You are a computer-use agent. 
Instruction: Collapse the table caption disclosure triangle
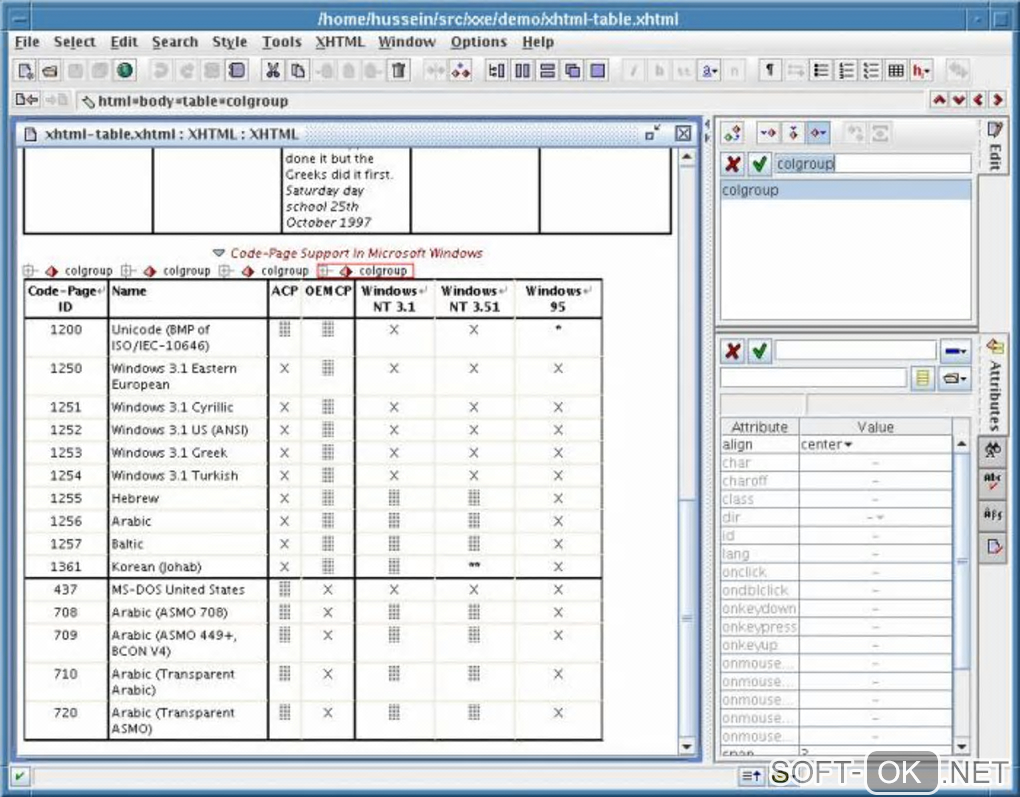coord(219,253)
